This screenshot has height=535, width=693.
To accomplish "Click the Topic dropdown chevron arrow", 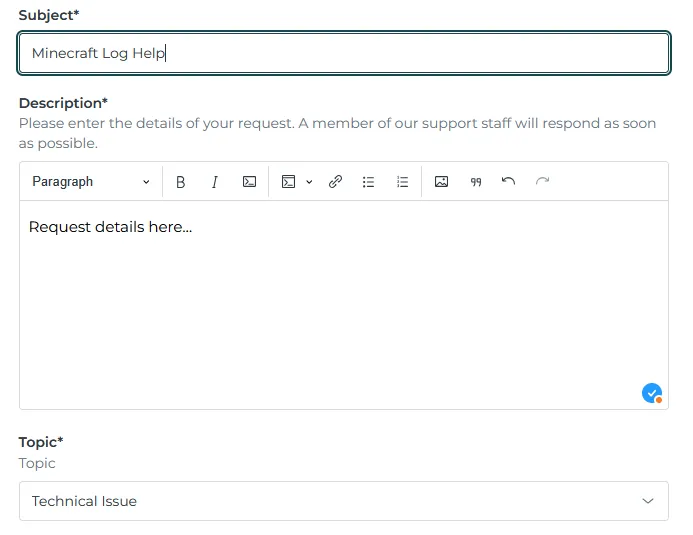I will tap(648, 501).
